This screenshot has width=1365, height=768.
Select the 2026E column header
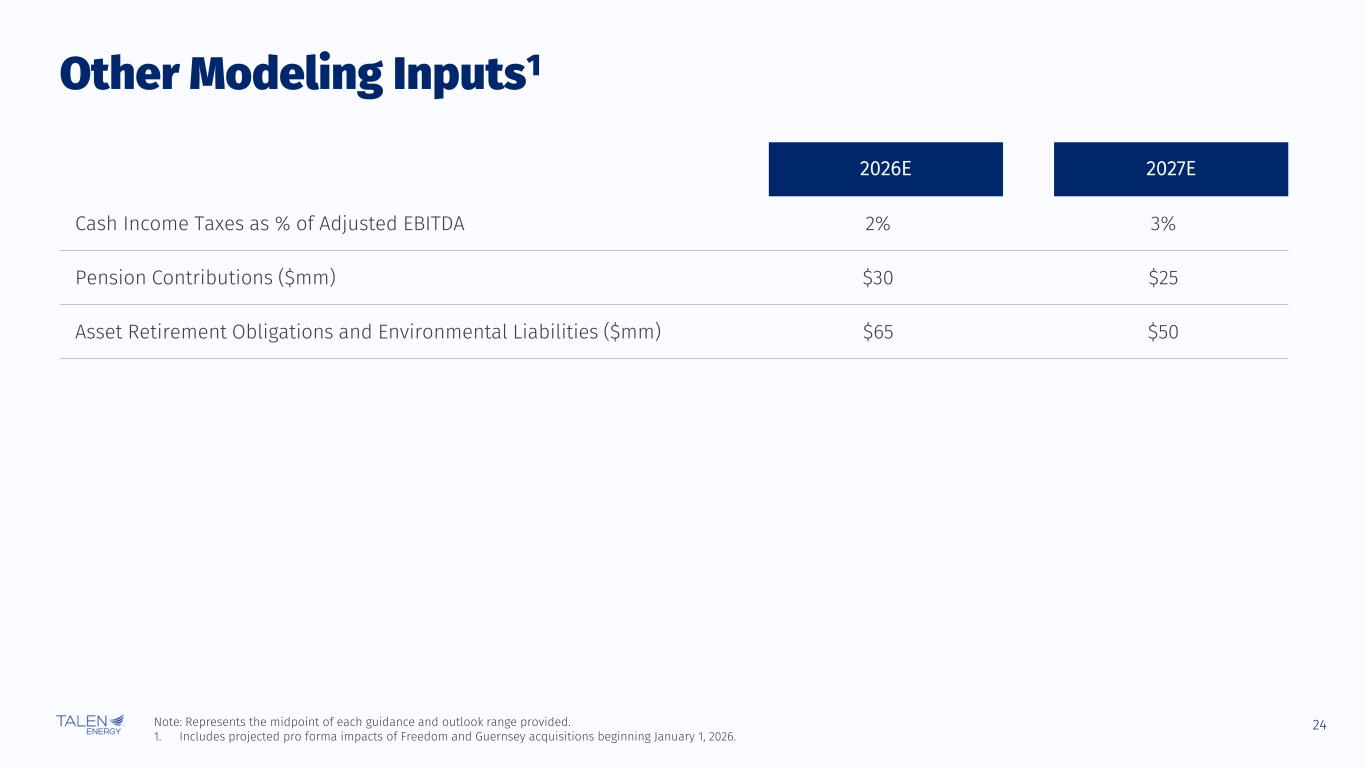(x=885, y=169)
